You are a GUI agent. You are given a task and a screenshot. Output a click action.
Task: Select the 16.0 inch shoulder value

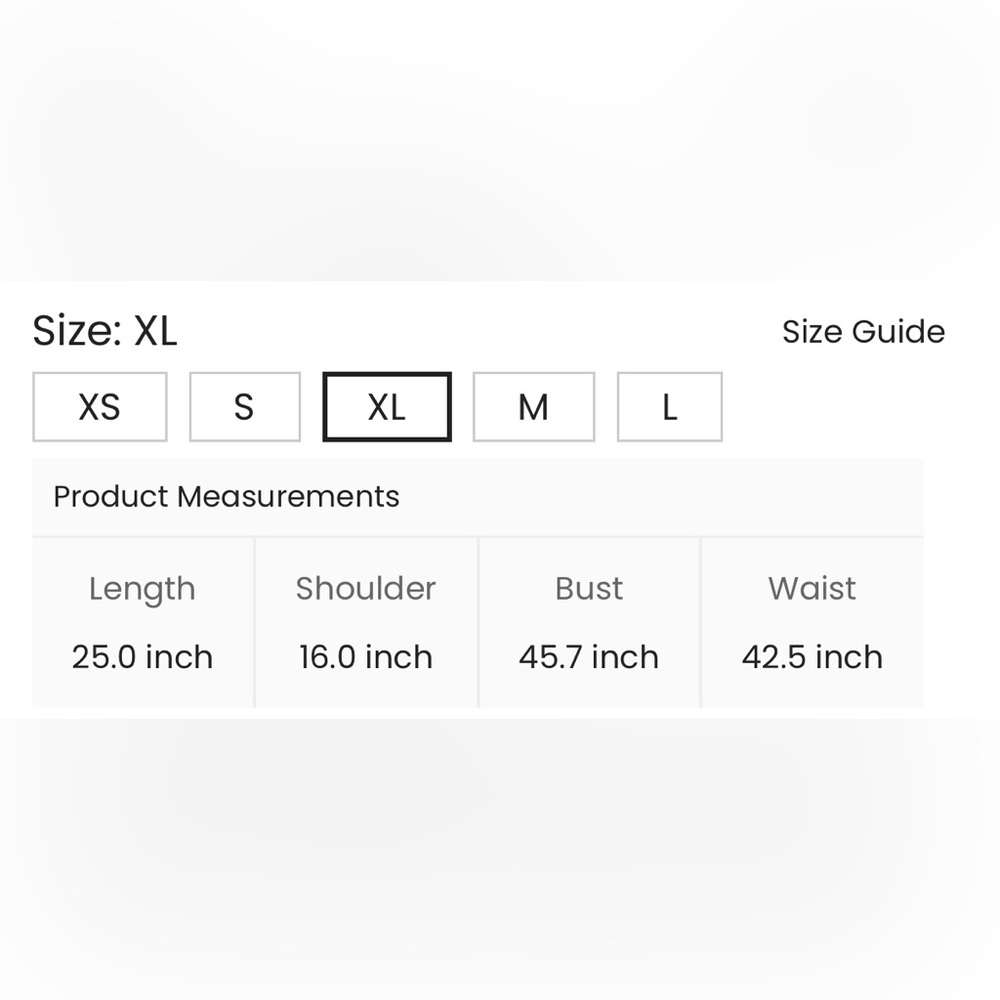[366, 657]
